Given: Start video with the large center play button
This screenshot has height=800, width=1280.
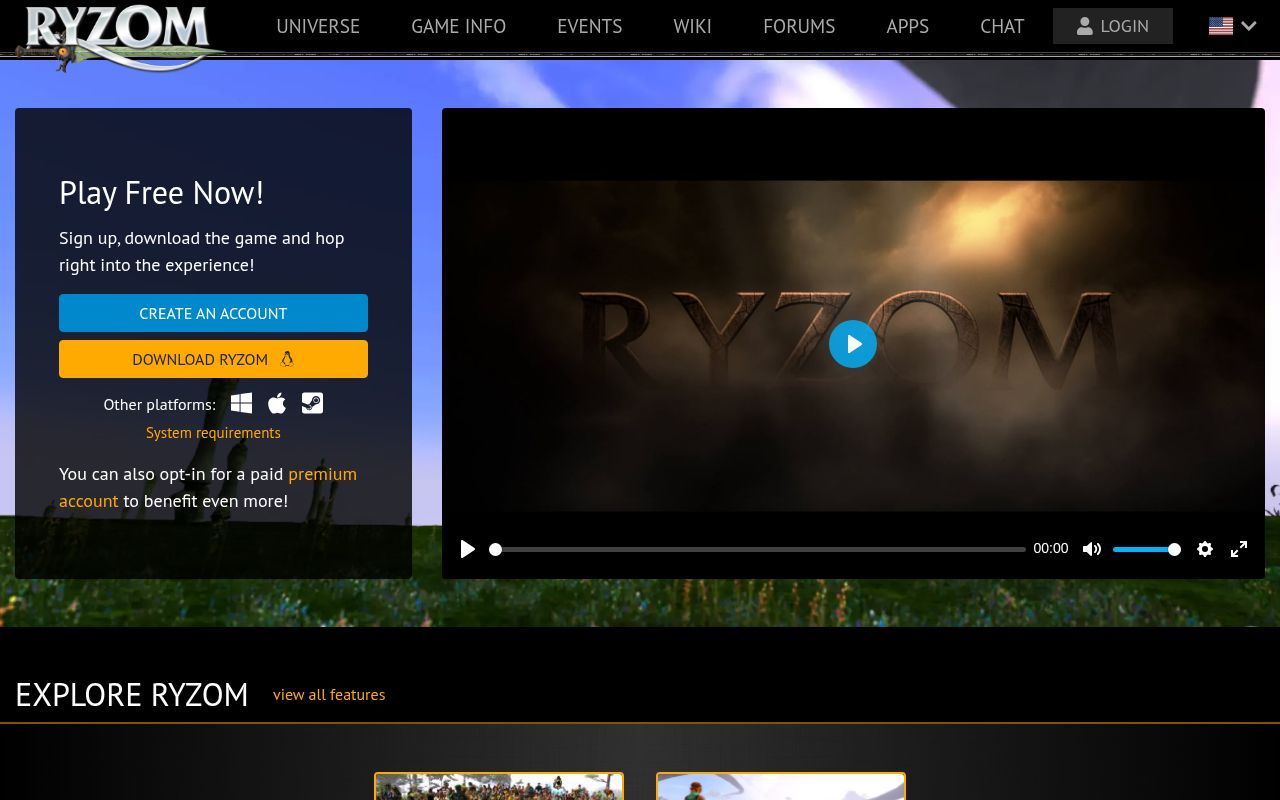Looking at the screenshot, I should point(853,344).
